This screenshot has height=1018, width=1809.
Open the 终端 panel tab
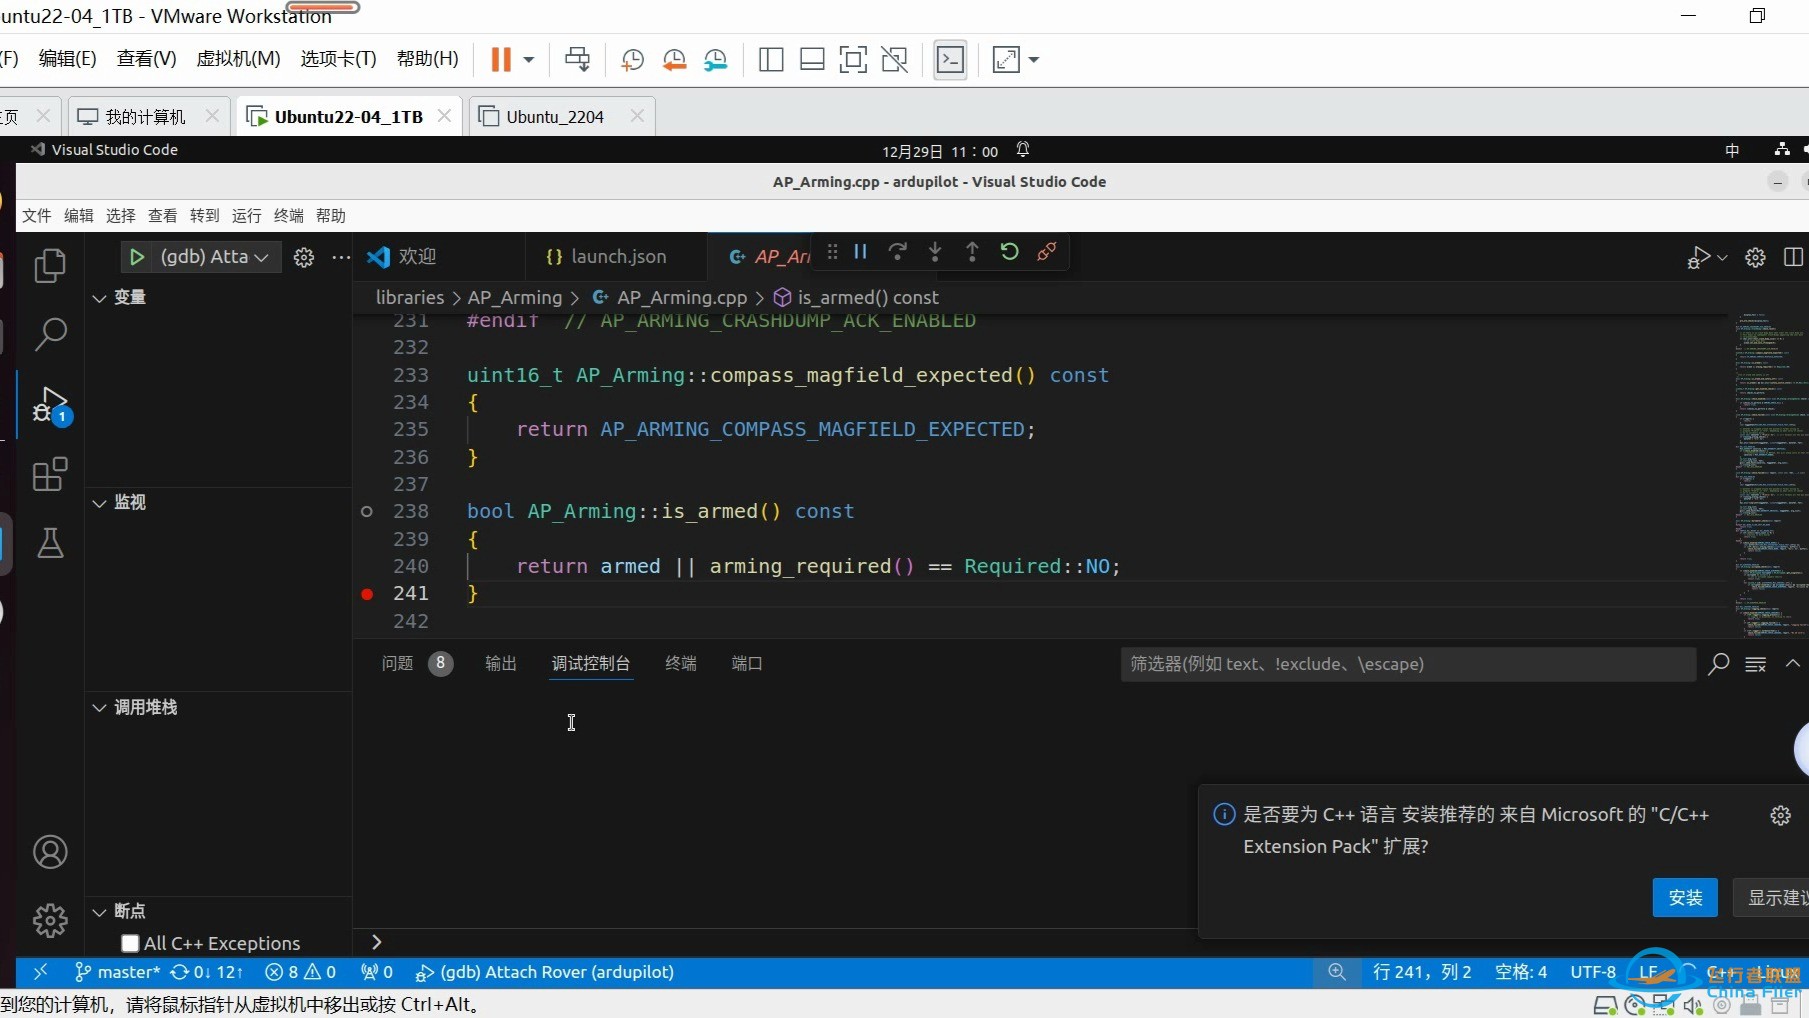coord(681,664)
